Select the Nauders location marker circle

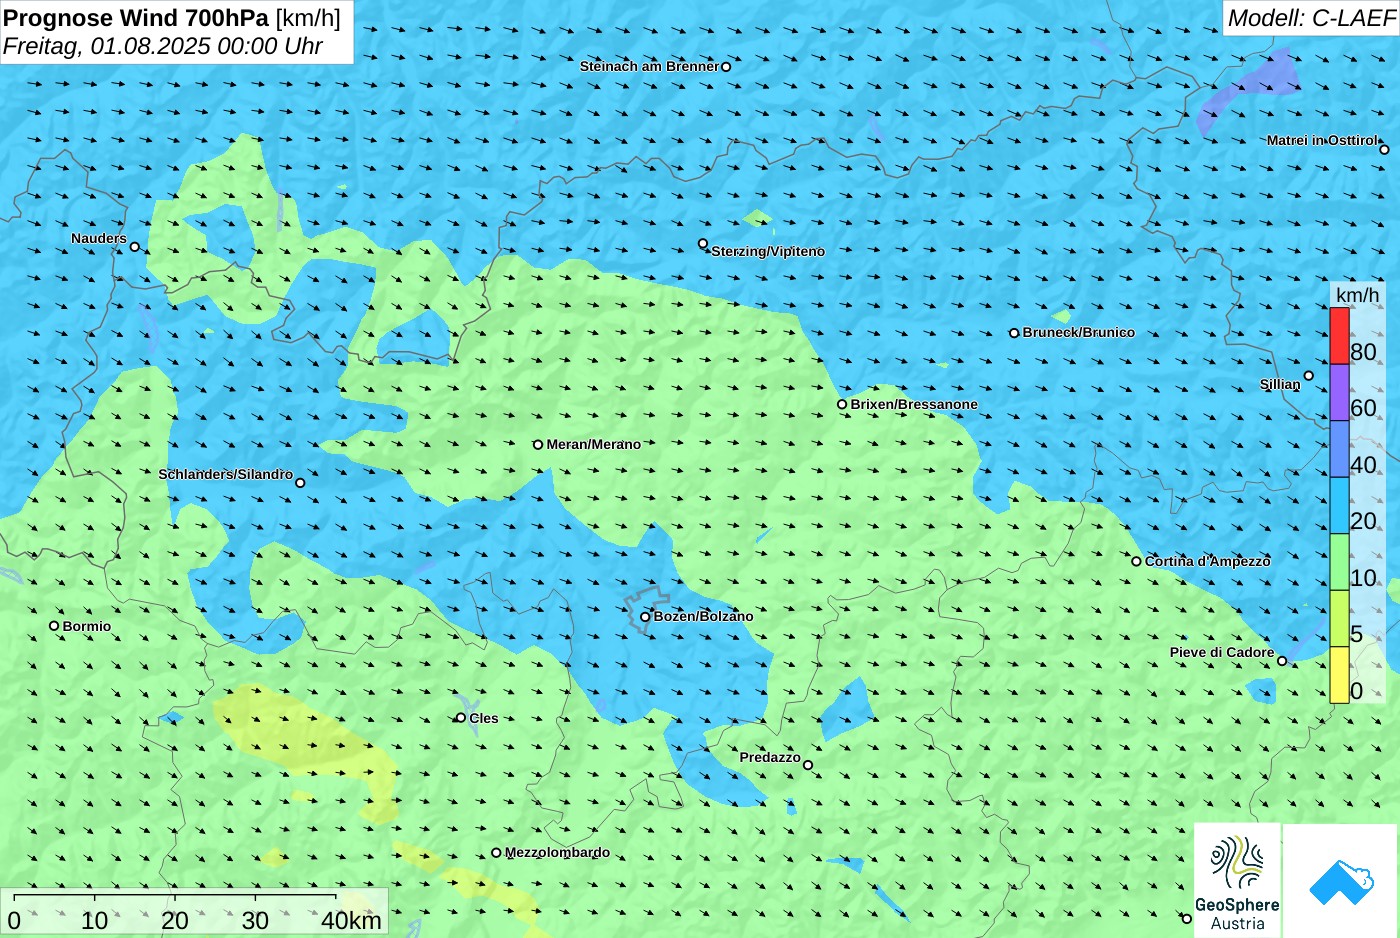[x=135, y=247]
